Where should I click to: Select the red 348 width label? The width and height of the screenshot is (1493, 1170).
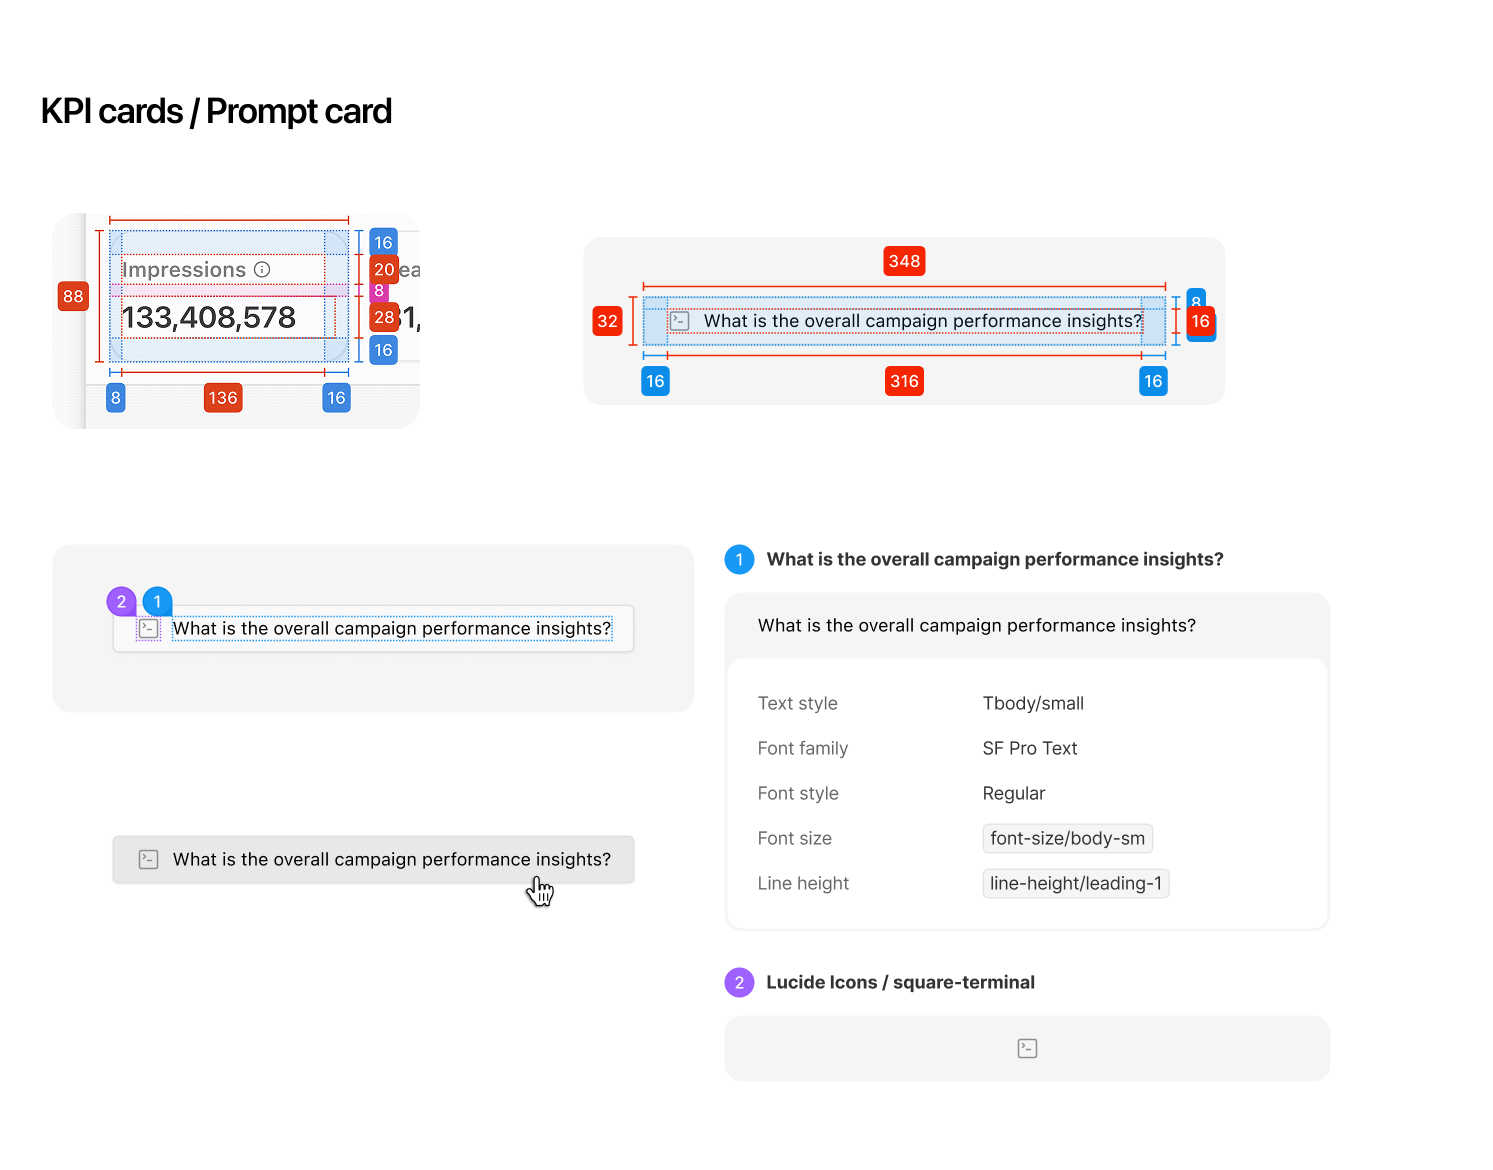point(904,261)
